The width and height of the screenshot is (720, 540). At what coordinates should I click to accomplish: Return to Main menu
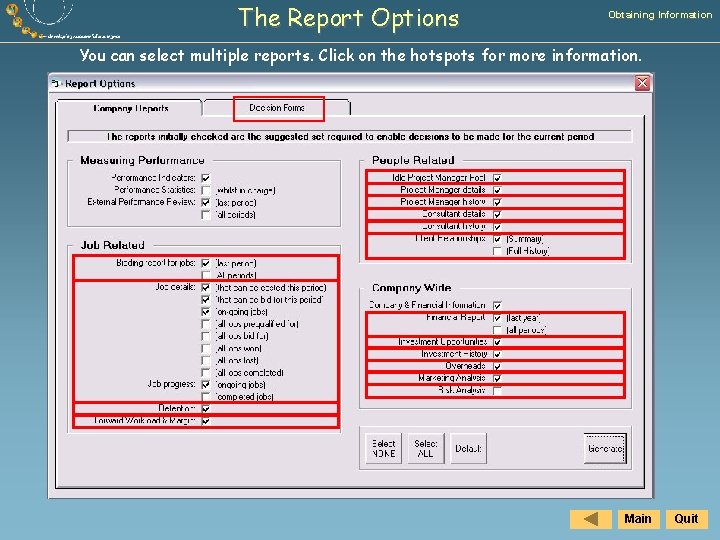pyautogui.click(x=638, y=519)
